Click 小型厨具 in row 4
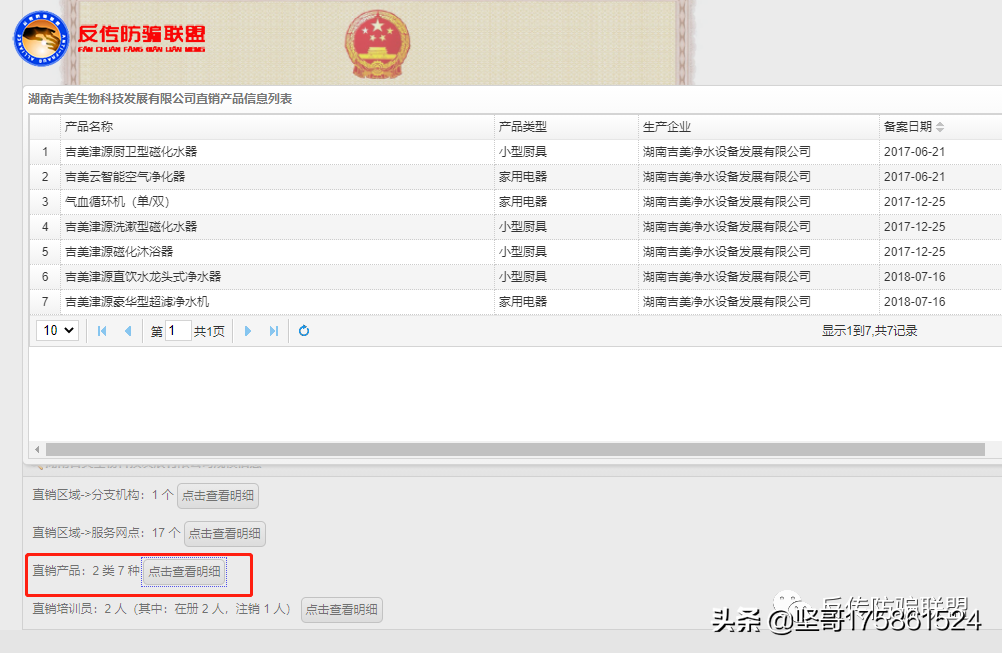This screenshot has height=653, width=1002. pyautogui.click(x=523, y=227)
